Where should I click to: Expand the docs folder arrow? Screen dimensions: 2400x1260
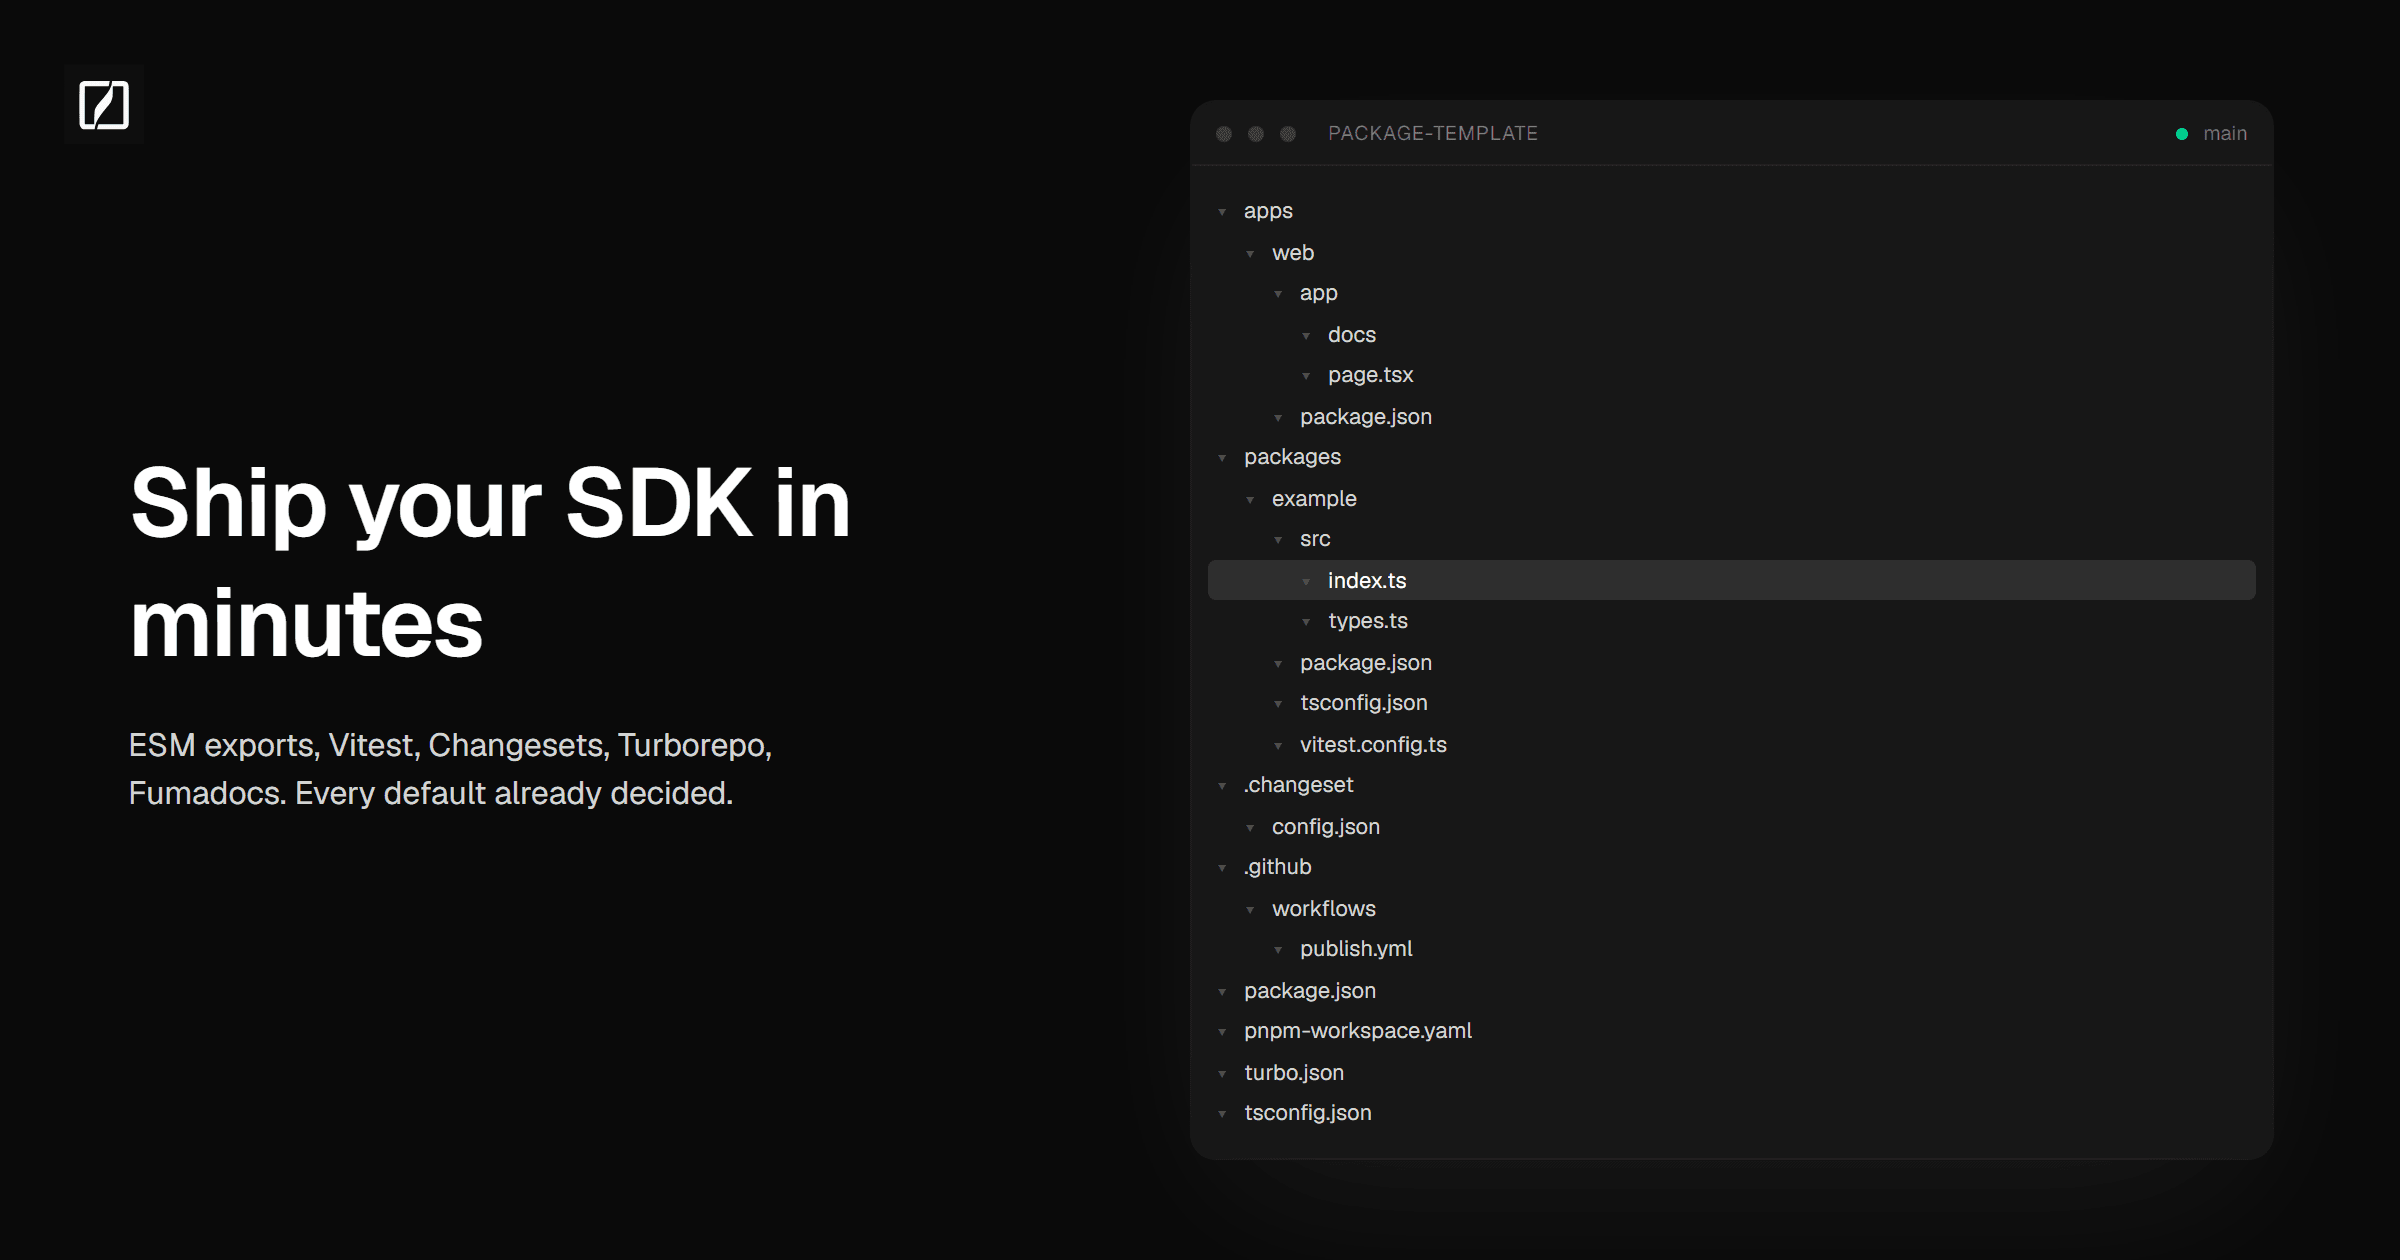(x=1306, y=336)
